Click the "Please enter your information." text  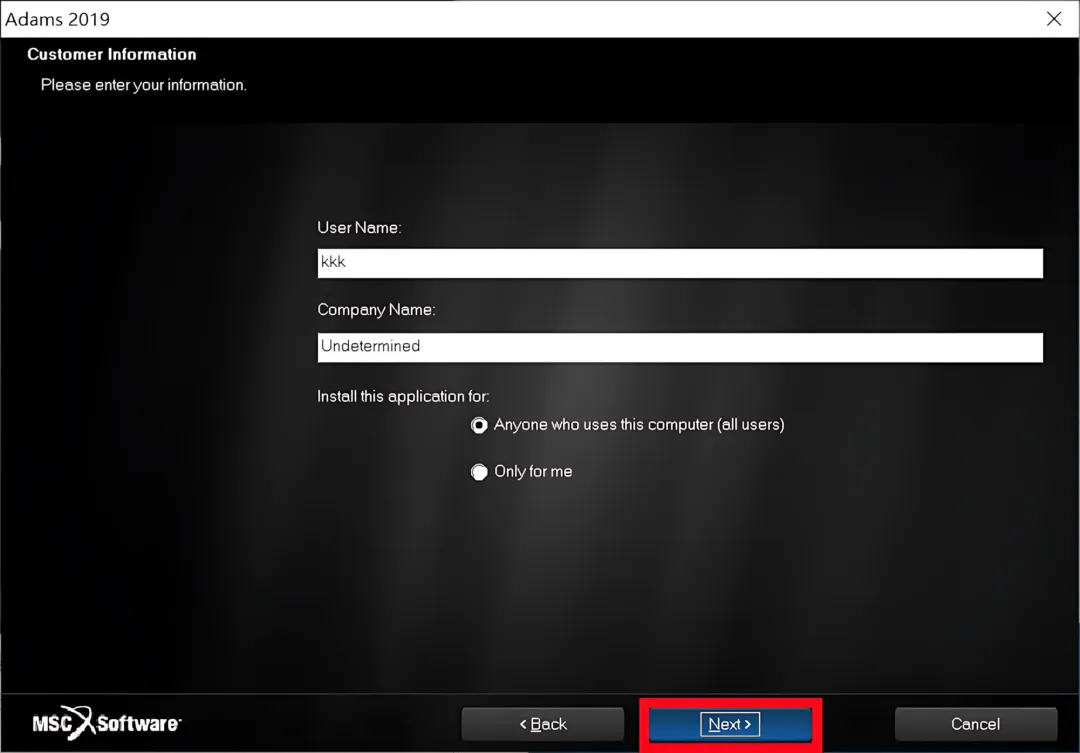[x=143, y=85]
